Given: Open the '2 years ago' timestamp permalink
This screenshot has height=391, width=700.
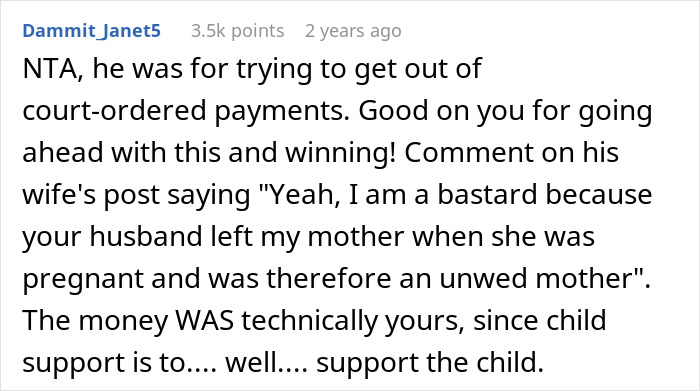Looking at the screenshot, I should click(353, 31).
